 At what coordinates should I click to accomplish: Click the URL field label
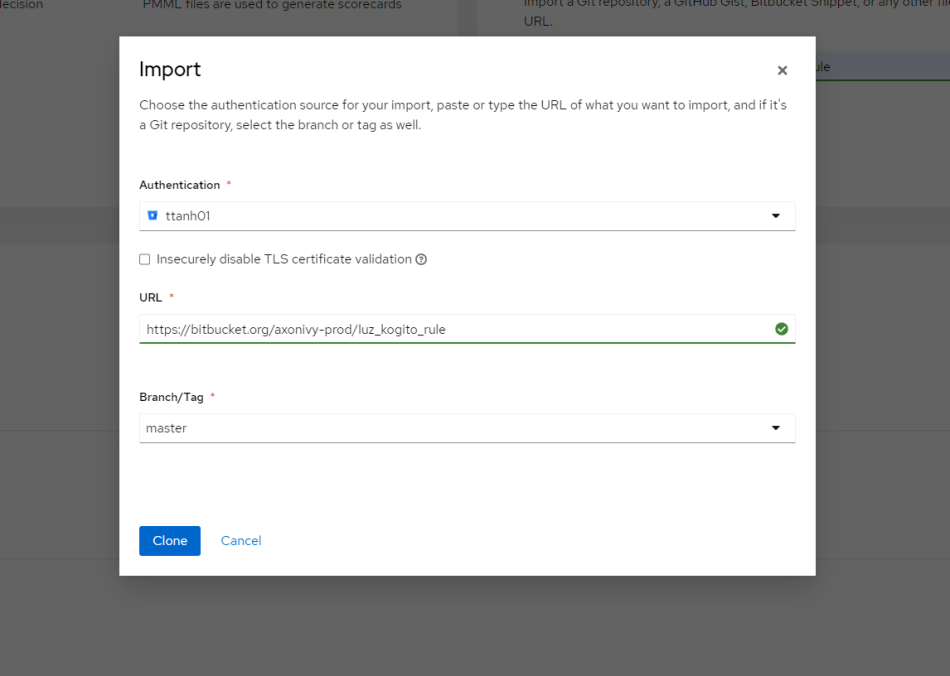click(x=151, y=297)
